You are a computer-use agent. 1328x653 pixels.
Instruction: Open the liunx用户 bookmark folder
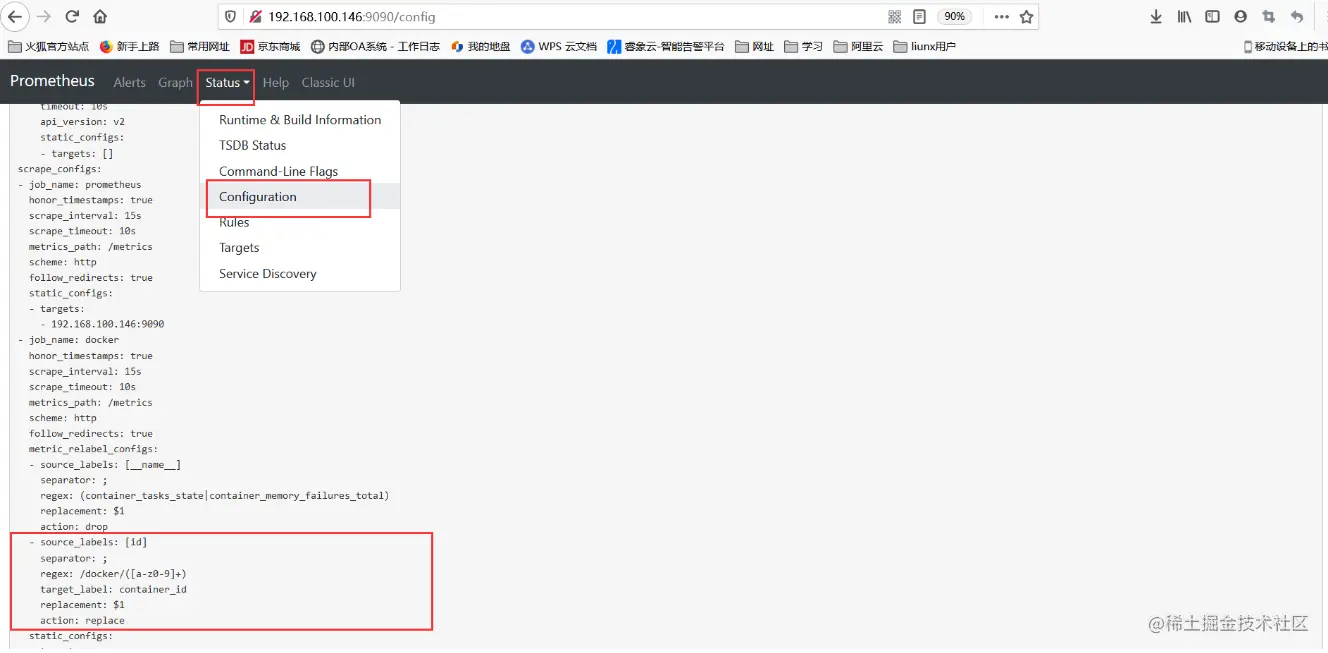click(925, 46)
